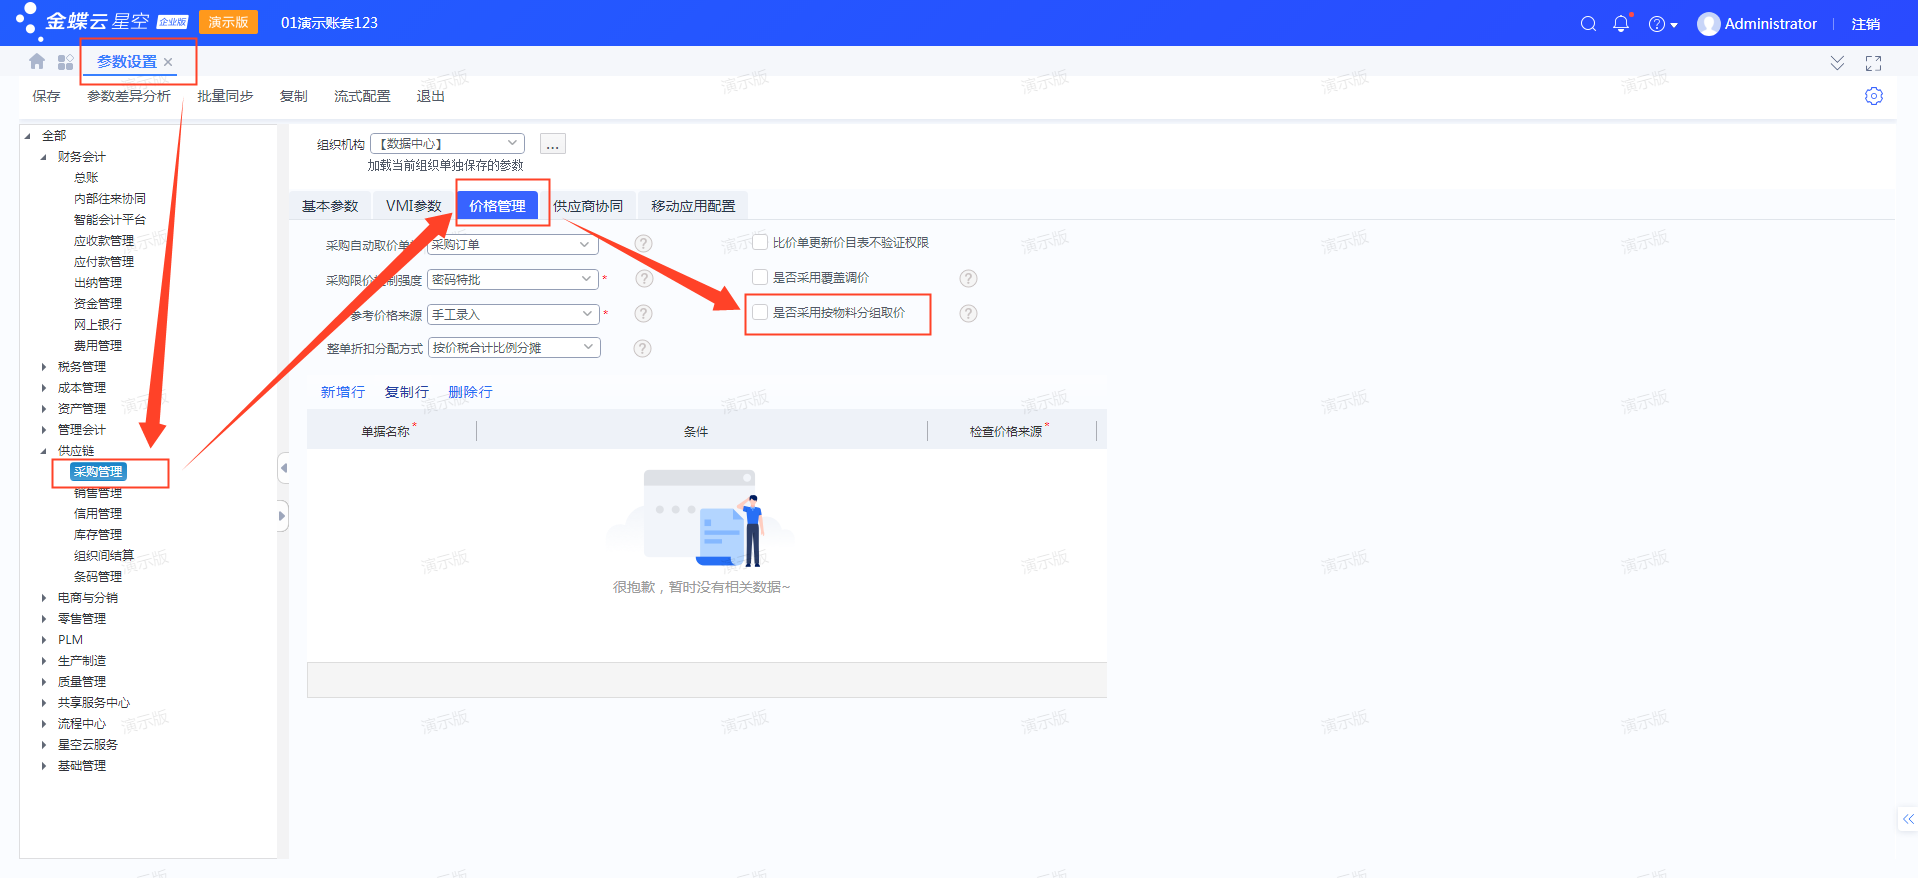Collapse the left panel via splitter arrow
1918x878 pixels.
coord(283,468)
